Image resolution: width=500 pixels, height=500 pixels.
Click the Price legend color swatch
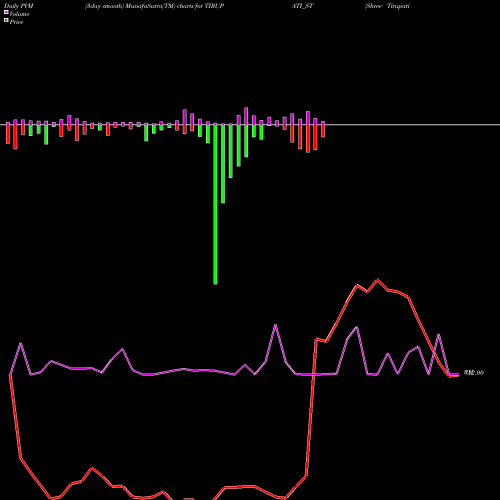[x=6, y=21]
